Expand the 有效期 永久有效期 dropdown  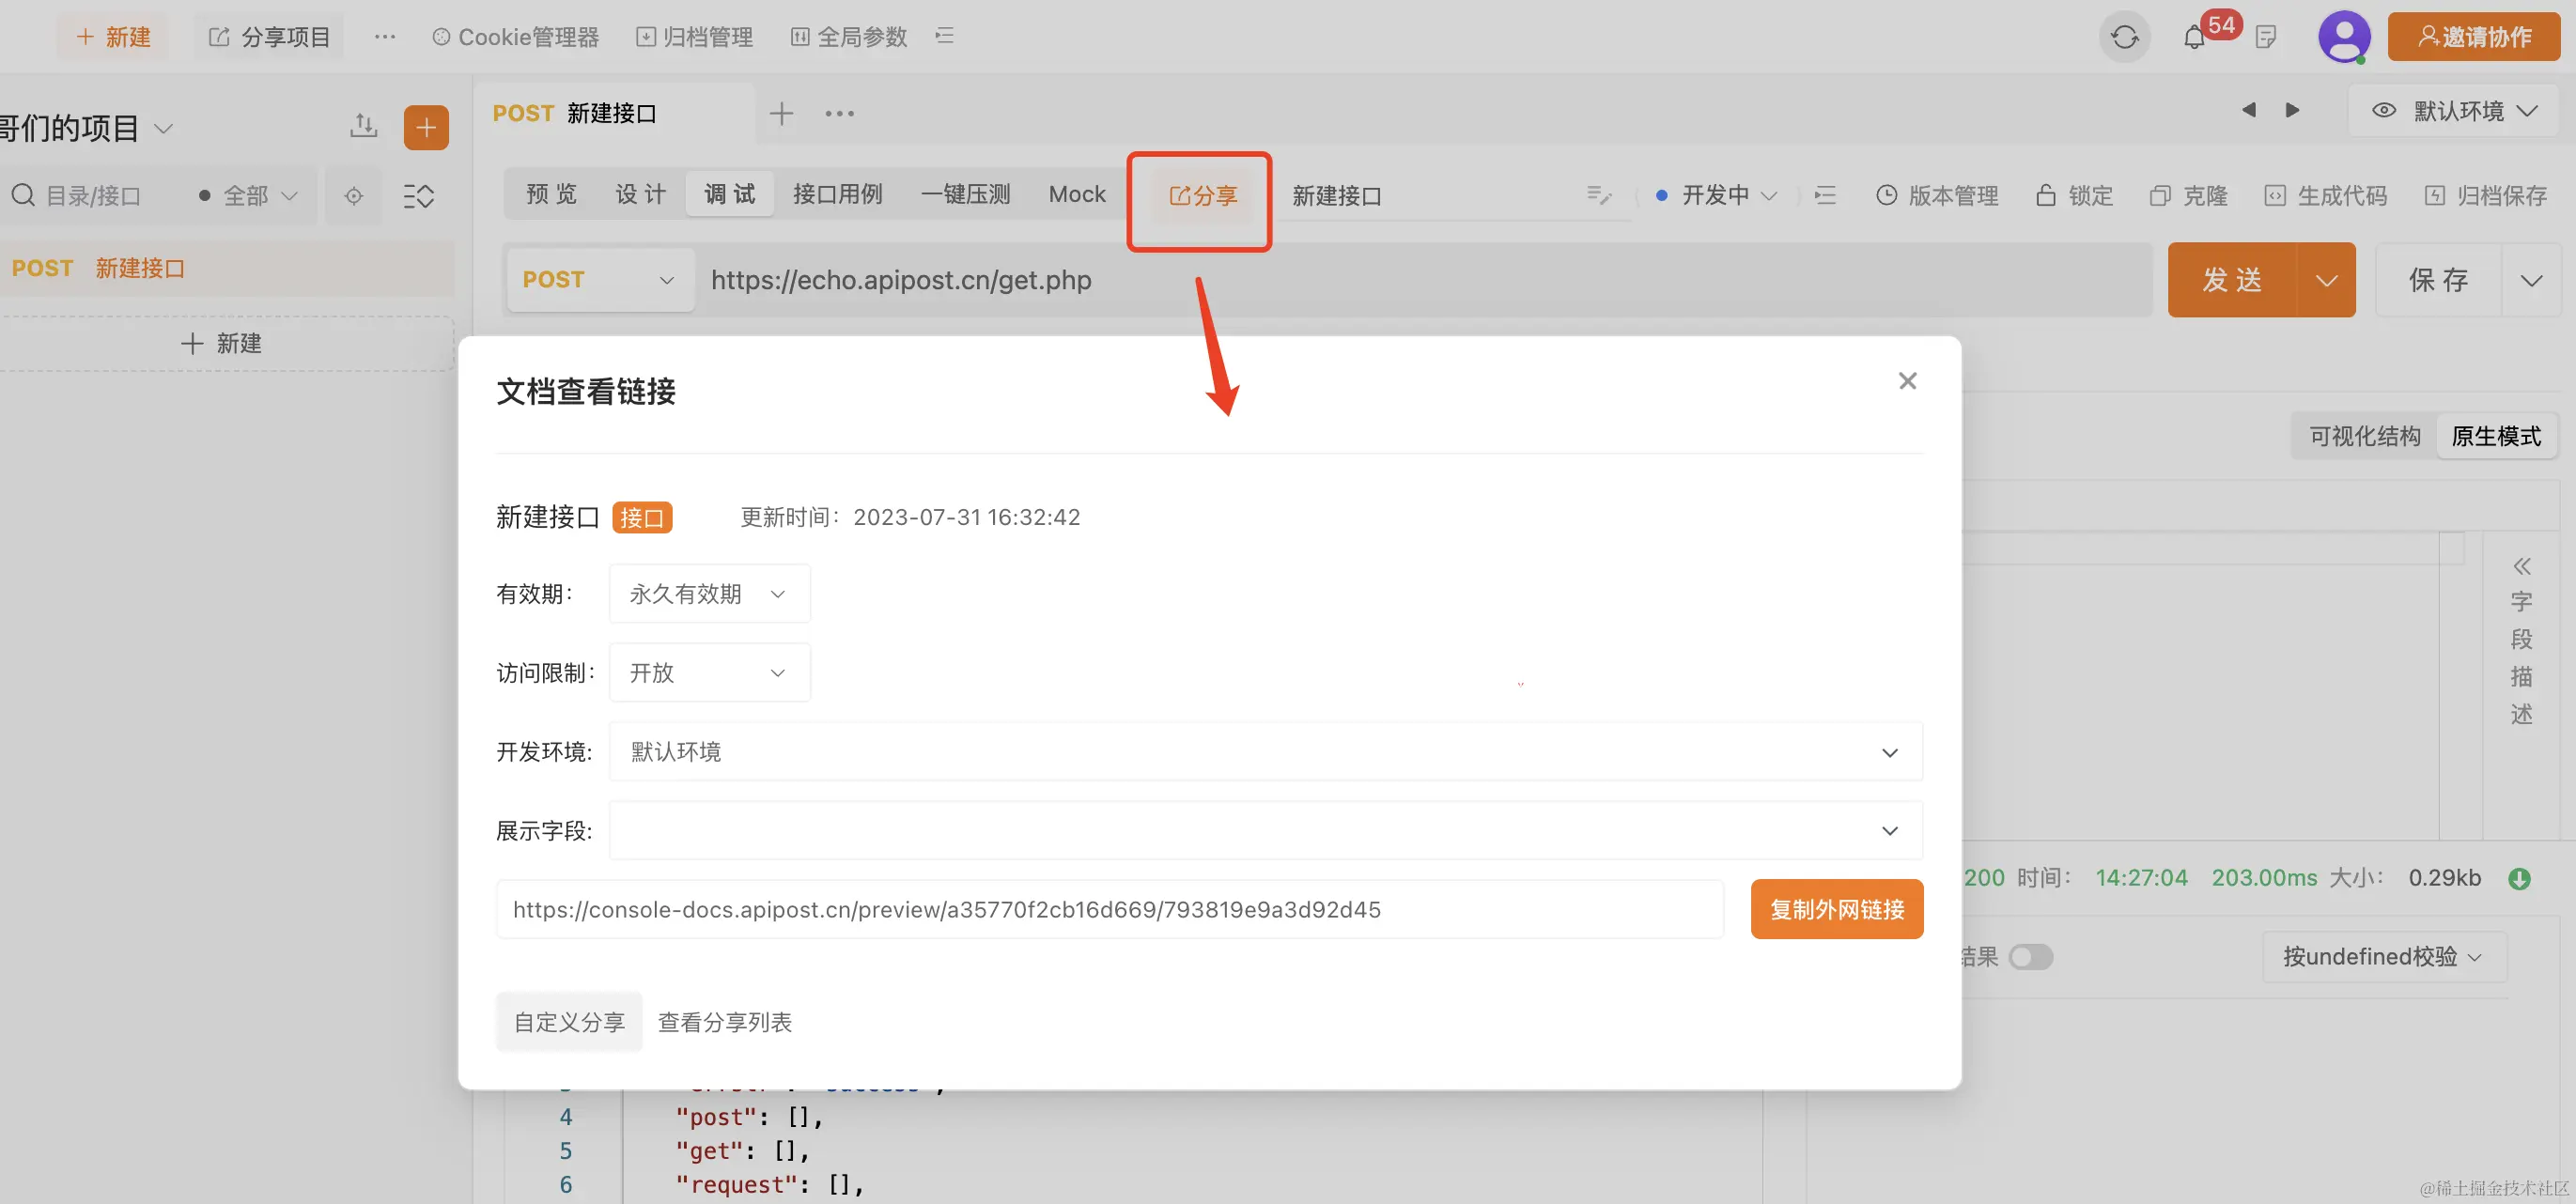pos(709,594)
